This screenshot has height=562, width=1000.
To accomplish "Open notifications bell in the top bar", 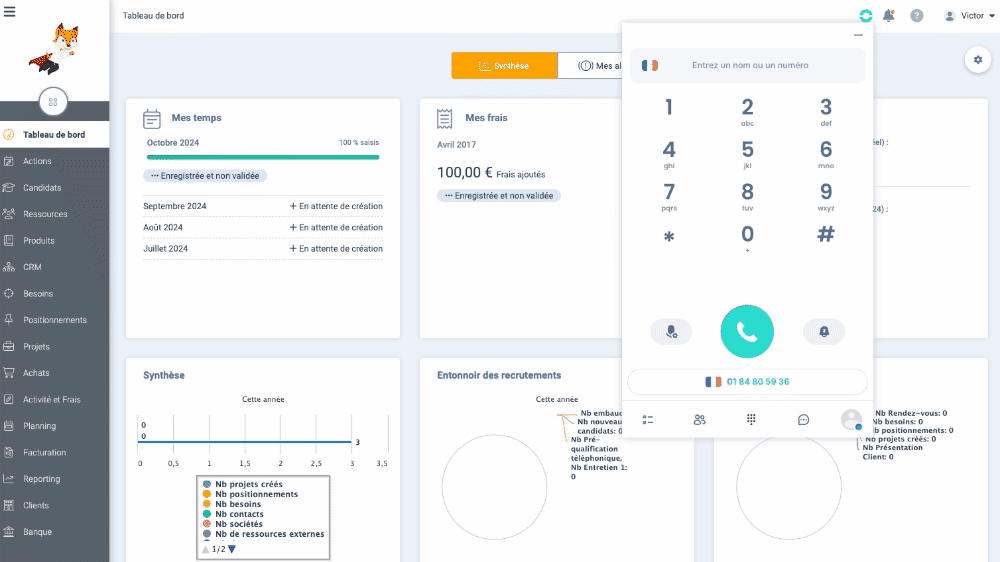I will coord(889,16).
